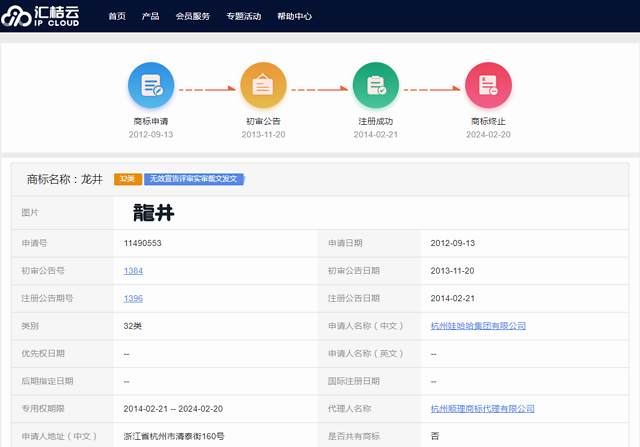Click the 国际注册日期 field label
Viewport: 640px width, 447px height.
[353, 381]
